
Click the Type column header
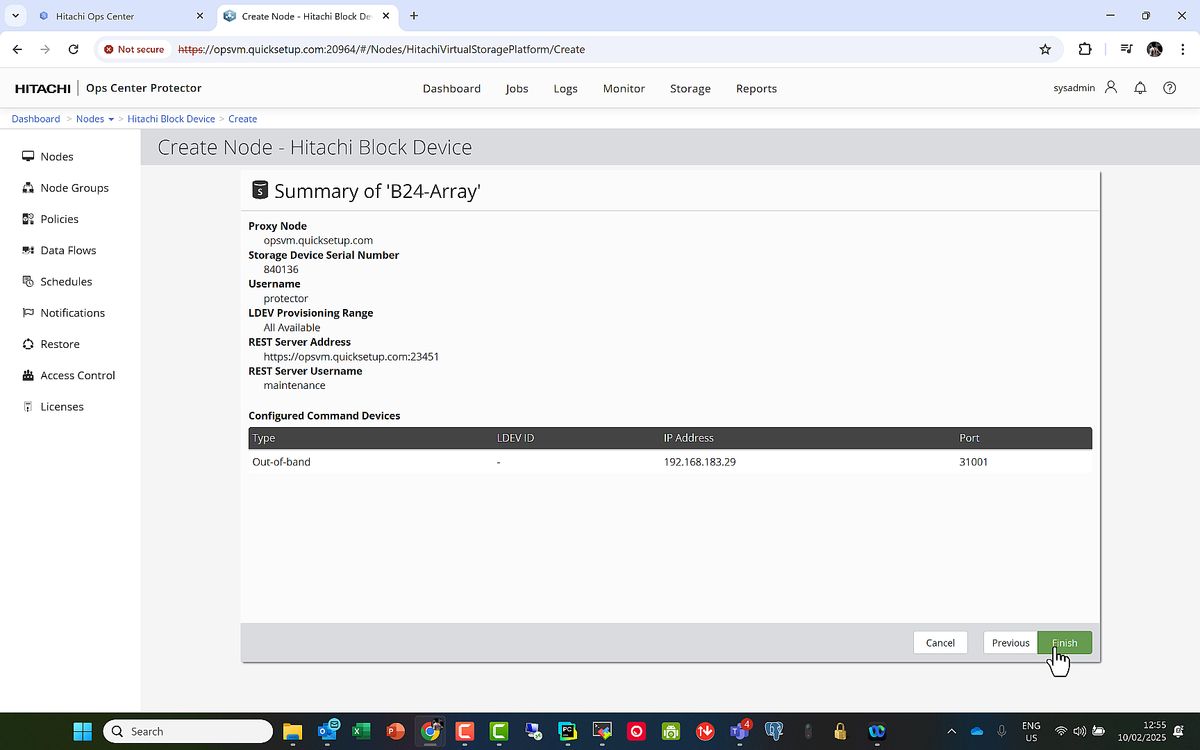tap(264, 438)
